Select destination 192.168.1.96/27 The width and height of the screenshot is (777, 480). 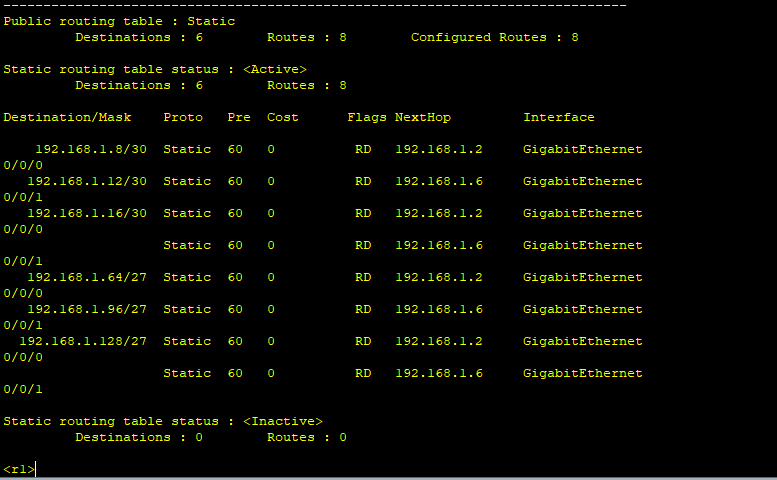point(87,310)
